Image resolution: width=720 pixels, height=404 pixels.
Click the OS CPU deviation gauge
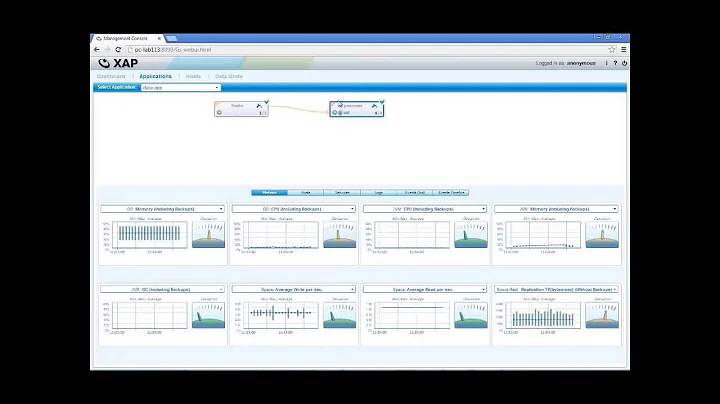click(x=339, y=235)
